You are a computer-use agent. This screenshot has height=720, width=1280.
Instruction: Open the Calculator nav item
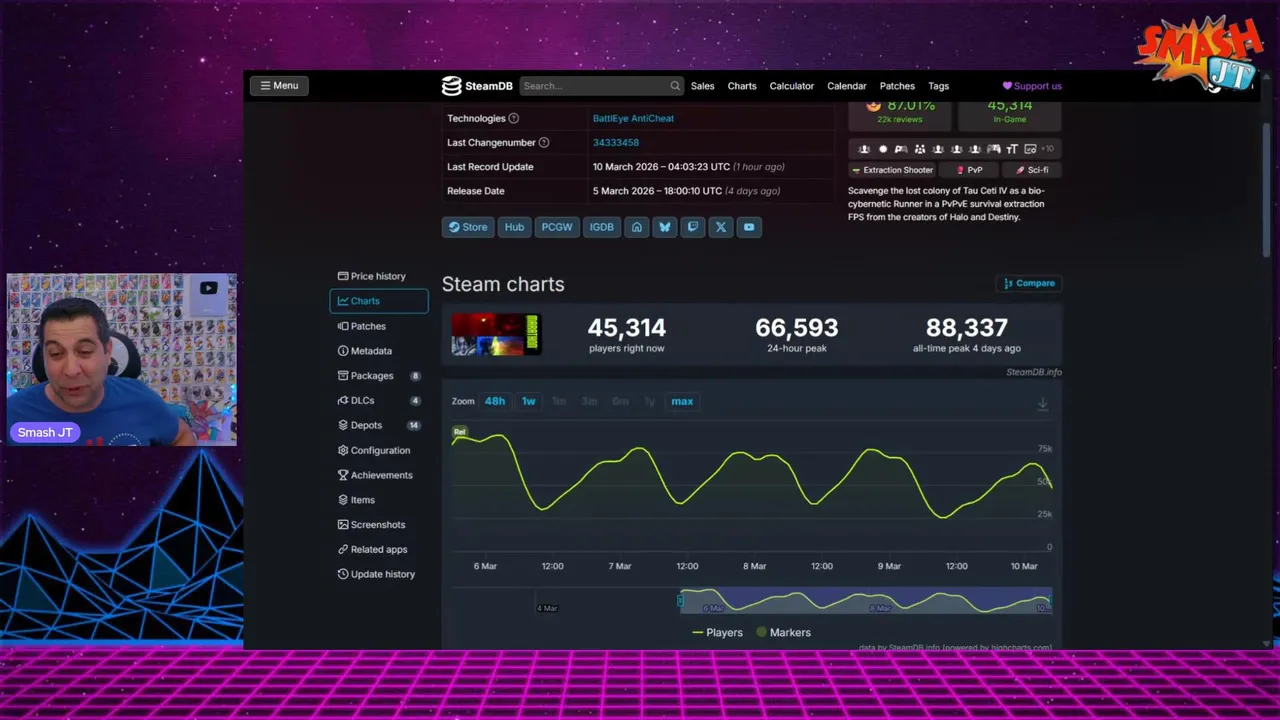[791, 86]
